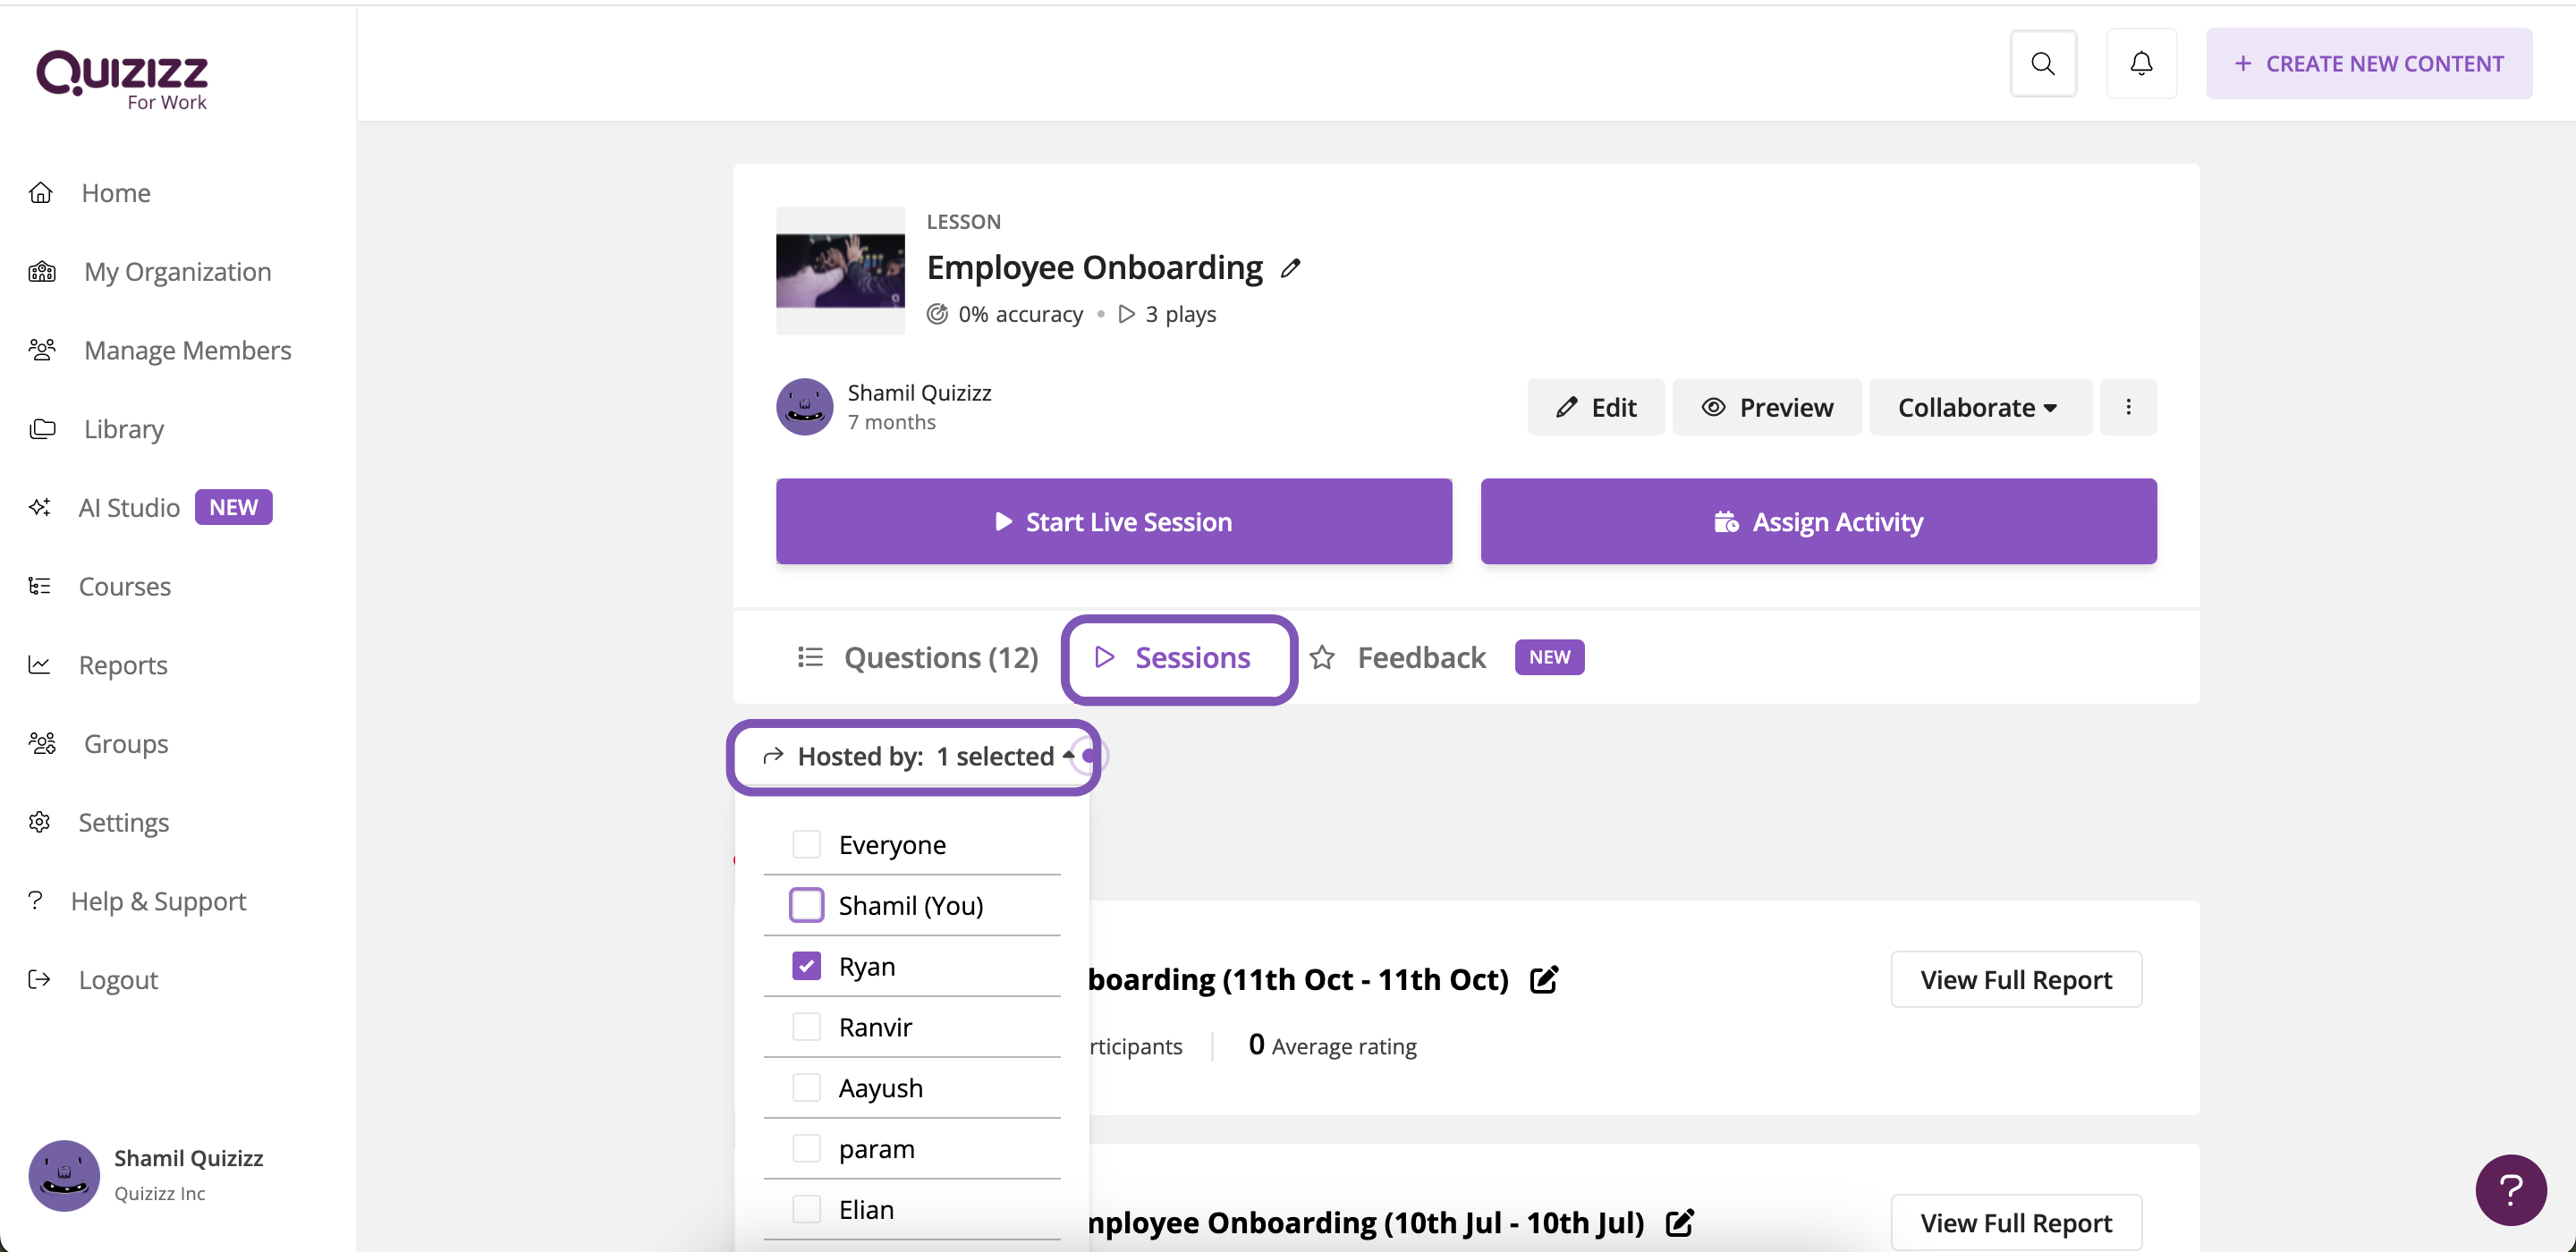Edit the 11th Oct session name icon

(x=1543, y=980)
